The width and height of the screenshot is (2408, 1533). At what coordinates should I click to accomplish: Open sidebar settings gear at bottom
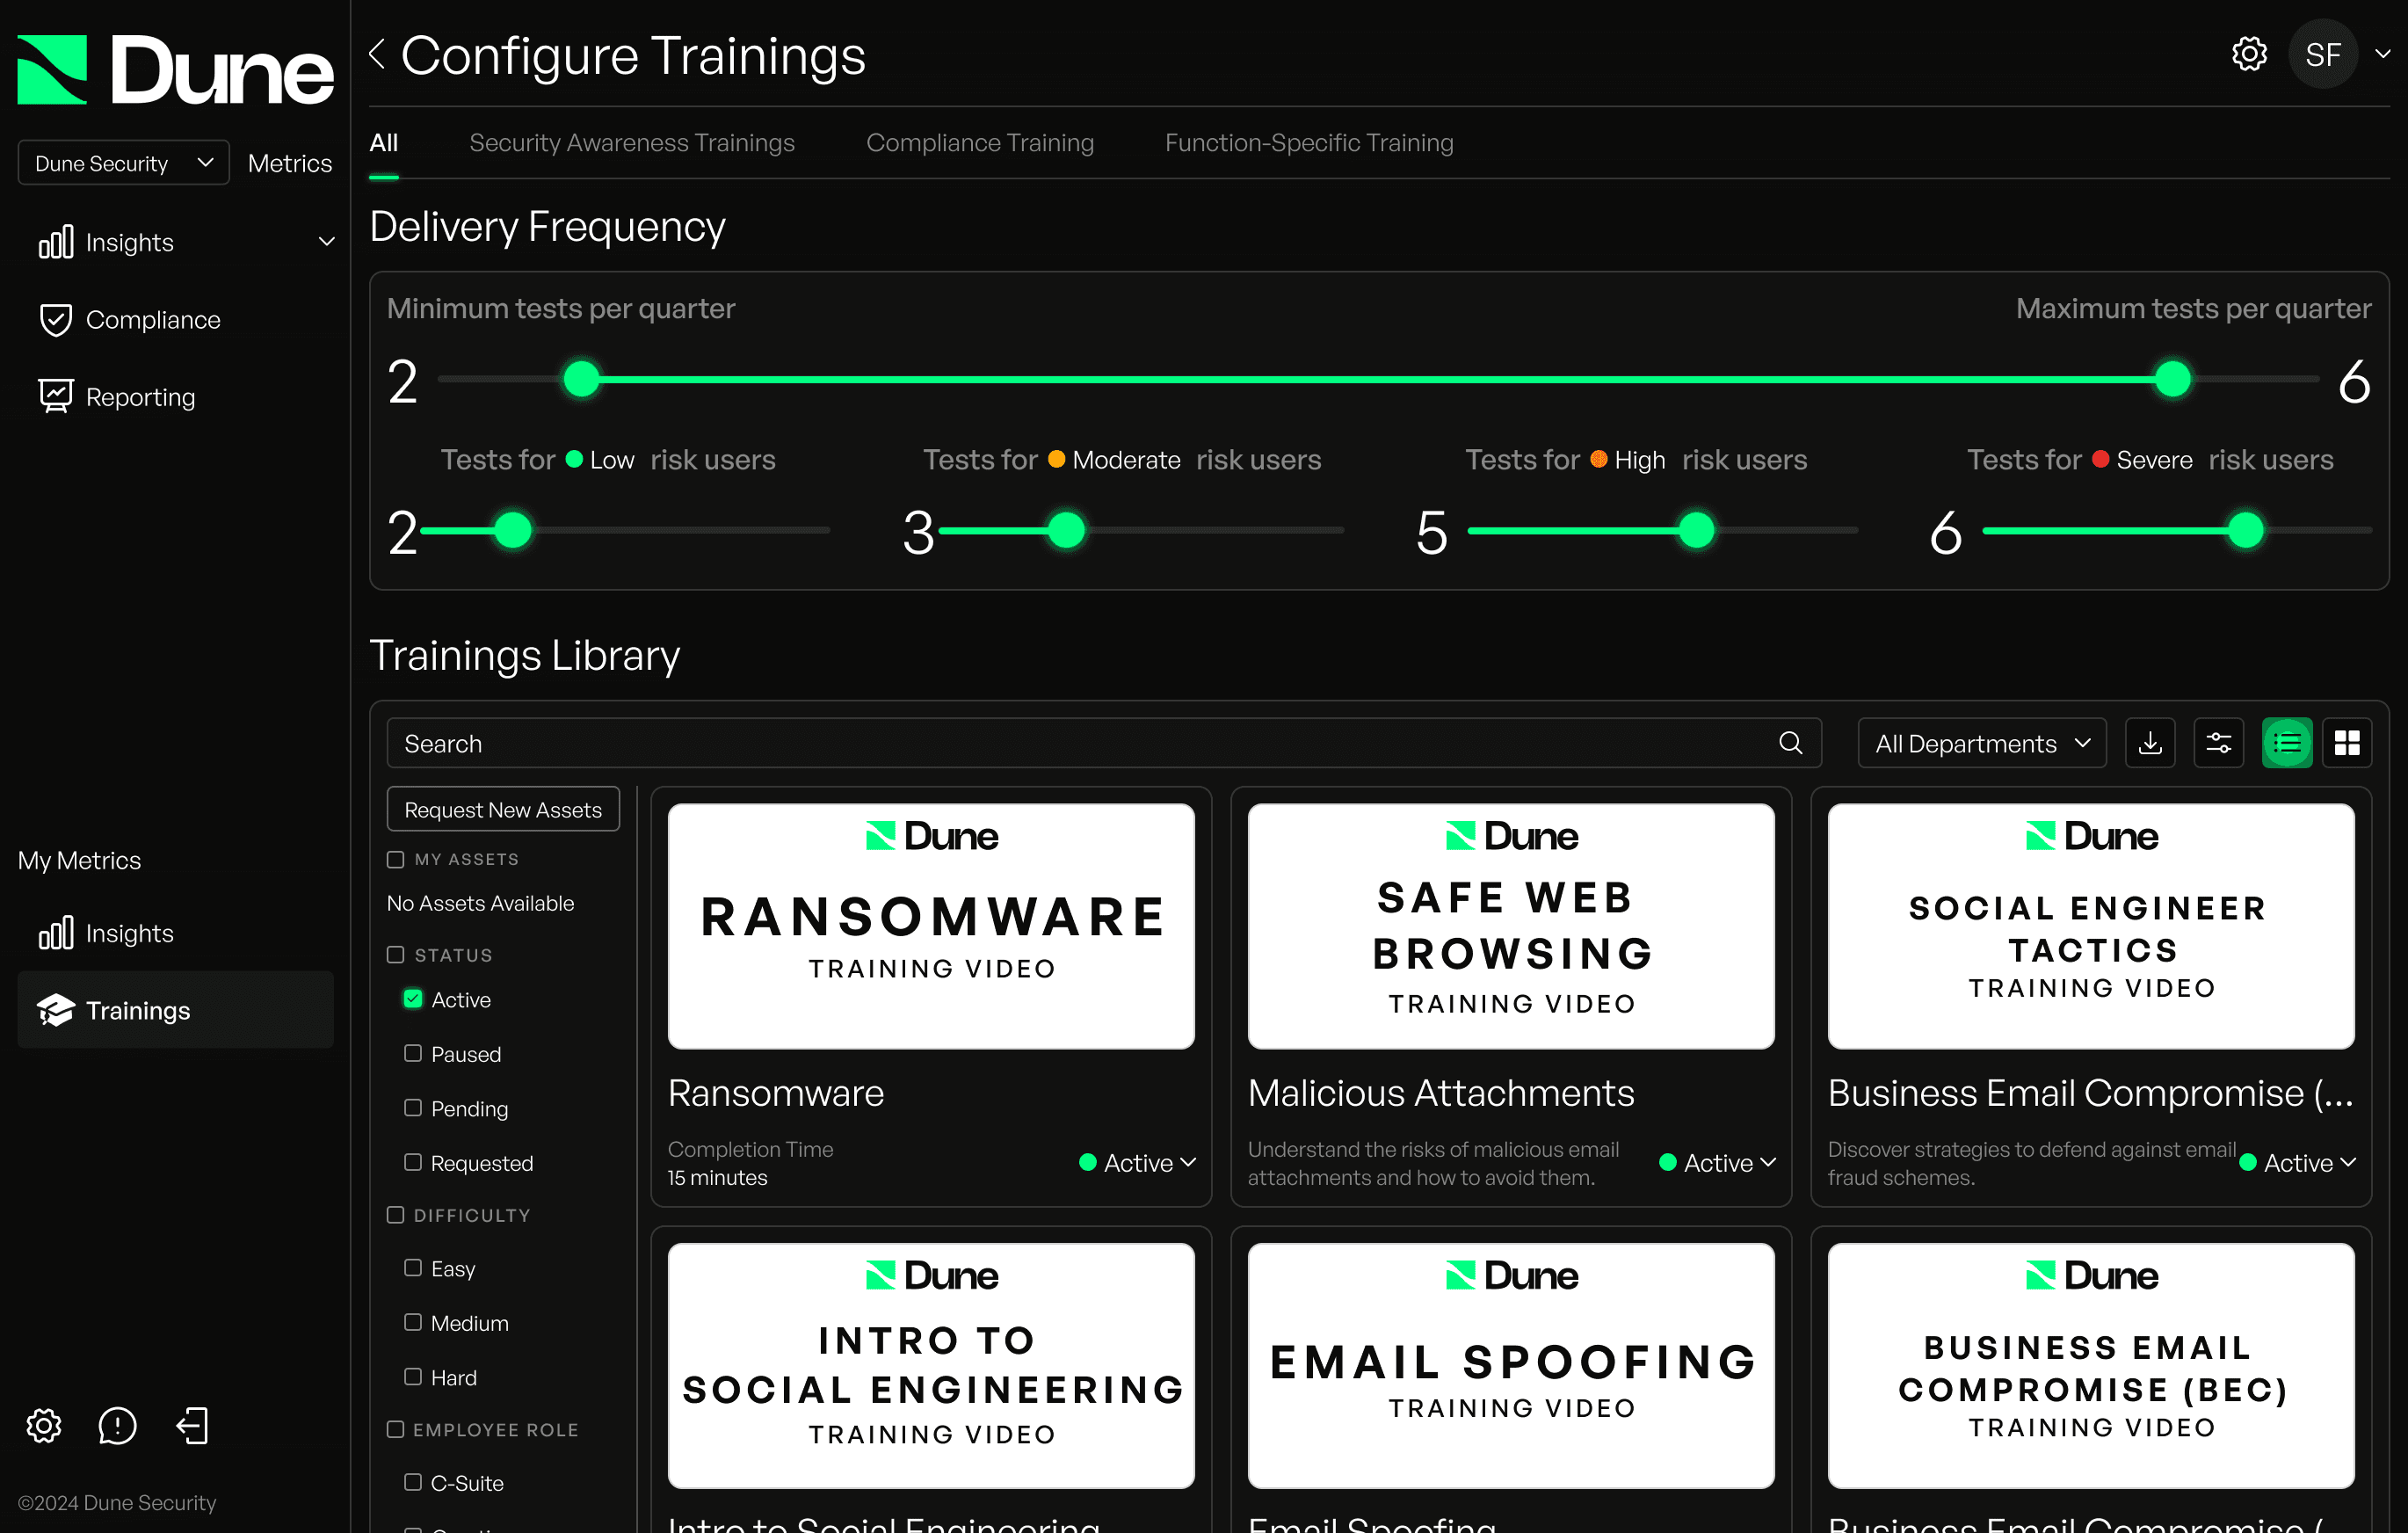[44, 1425]
